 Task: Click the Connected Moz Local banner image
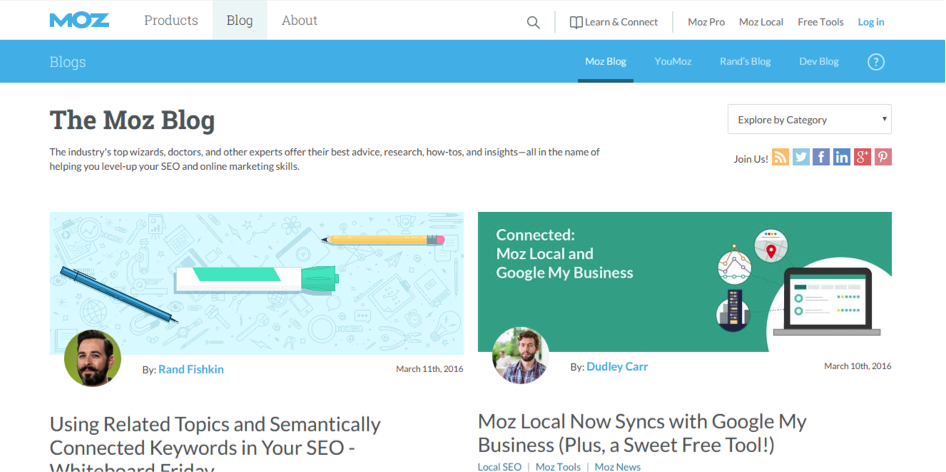pos(685,282)
